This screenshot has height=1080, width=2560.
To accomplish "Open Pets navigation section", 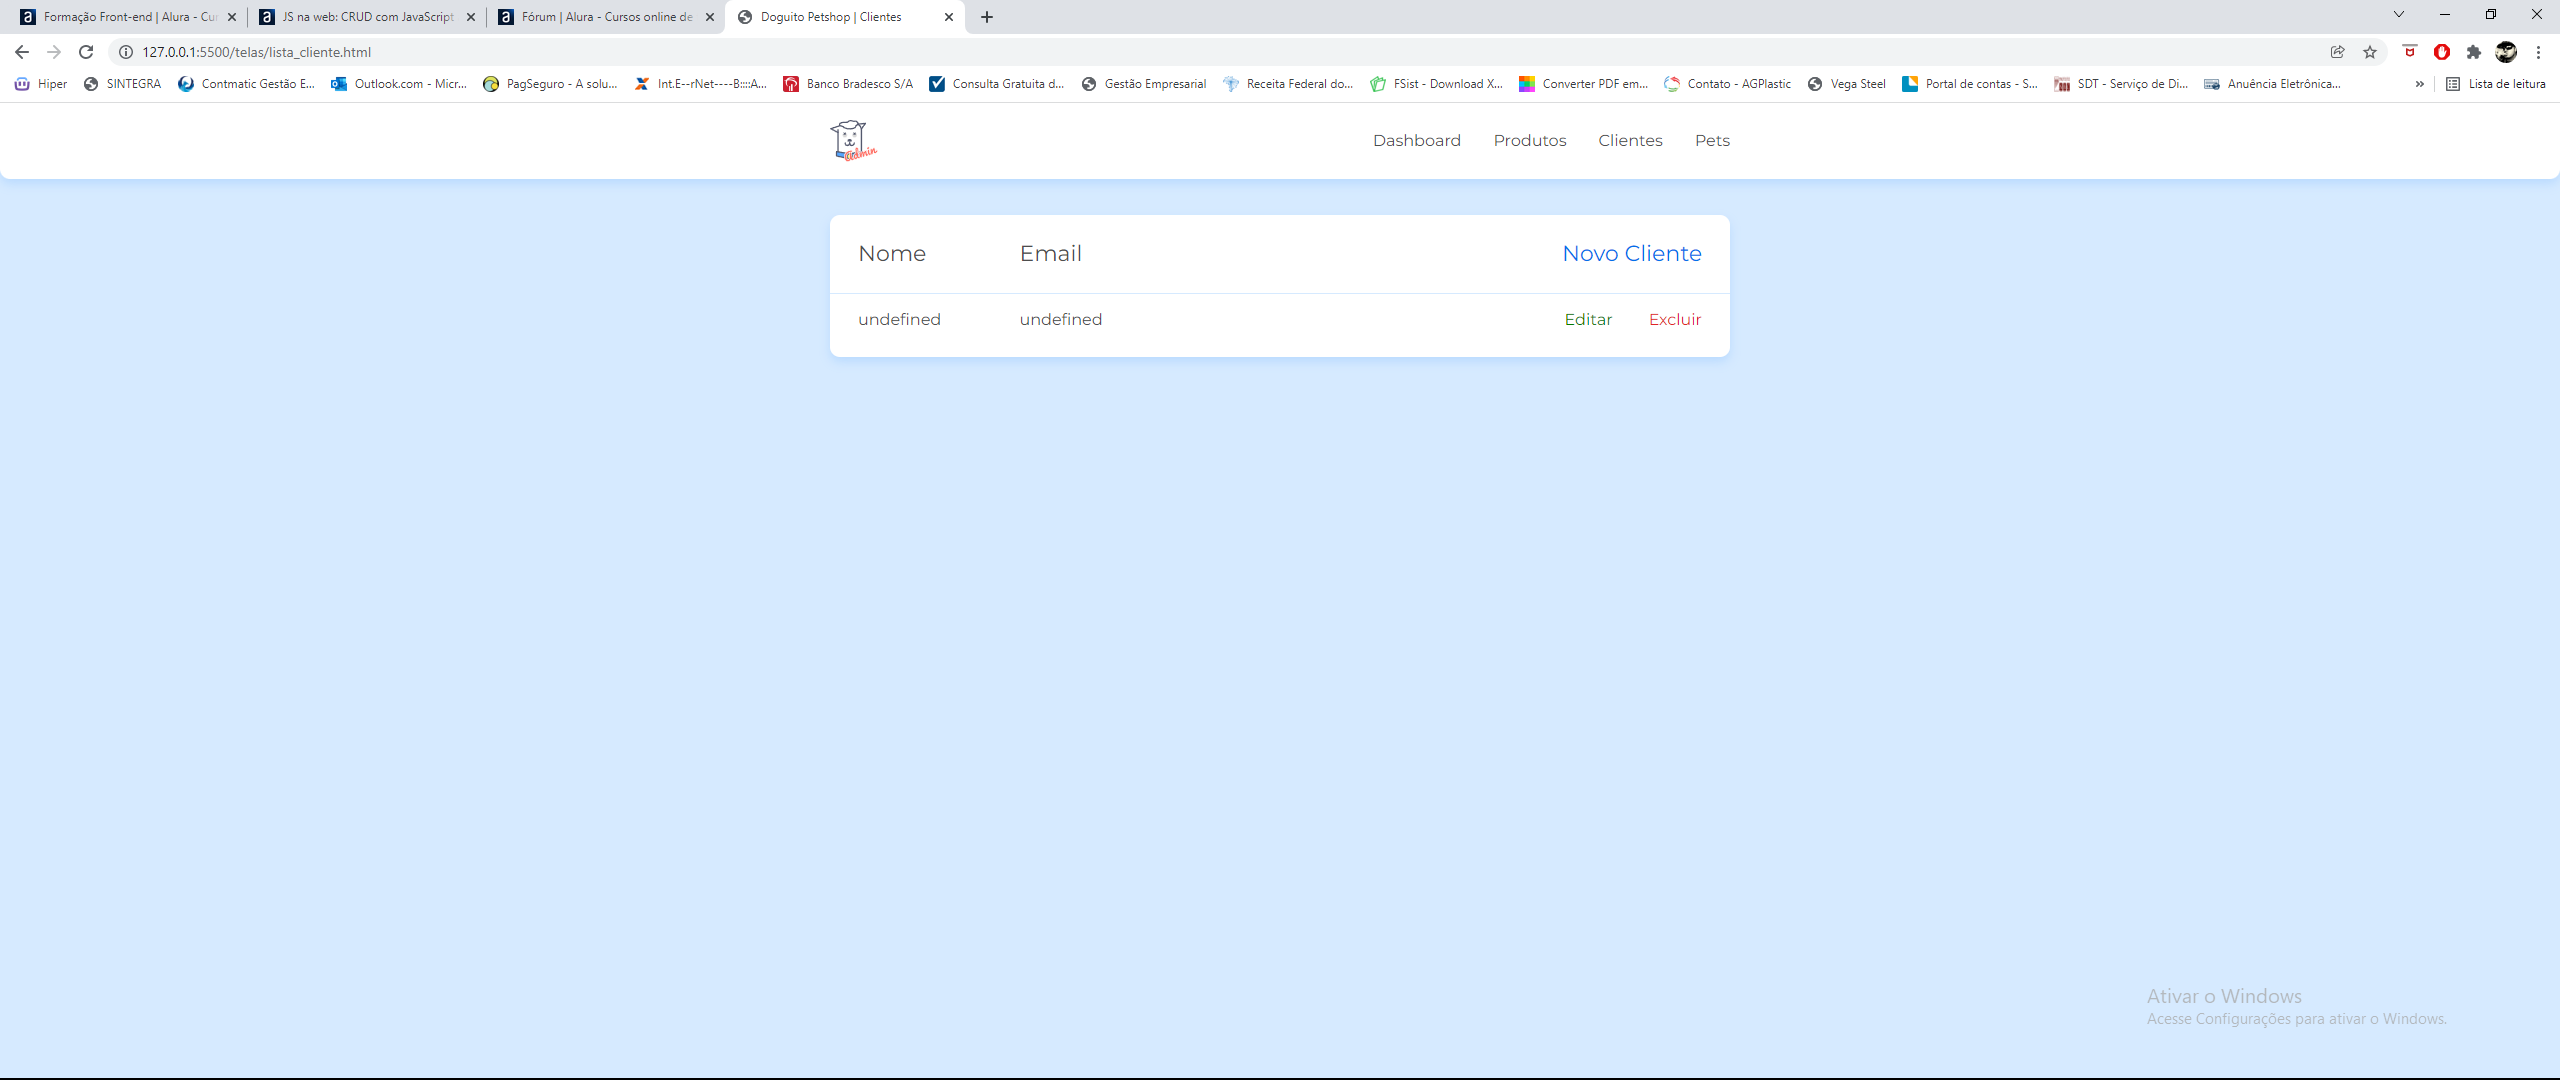I will (1711, 140).
